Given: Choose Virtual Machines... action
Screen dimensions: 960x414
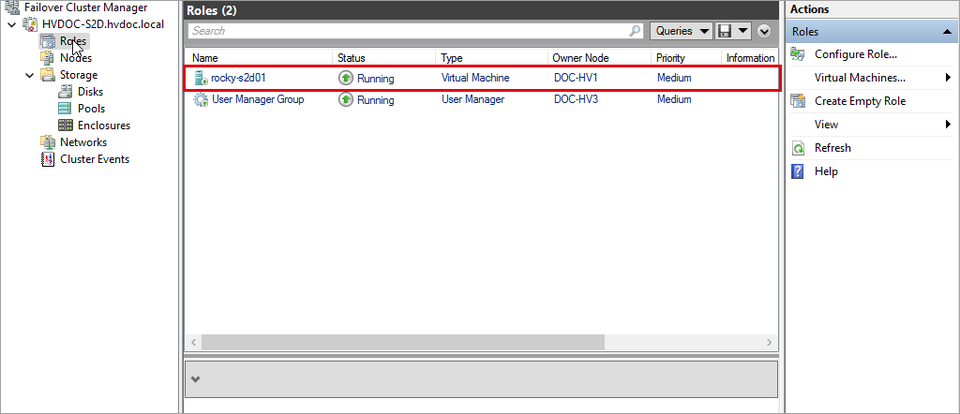Looking at the screenshot, I should pos(860,78).
